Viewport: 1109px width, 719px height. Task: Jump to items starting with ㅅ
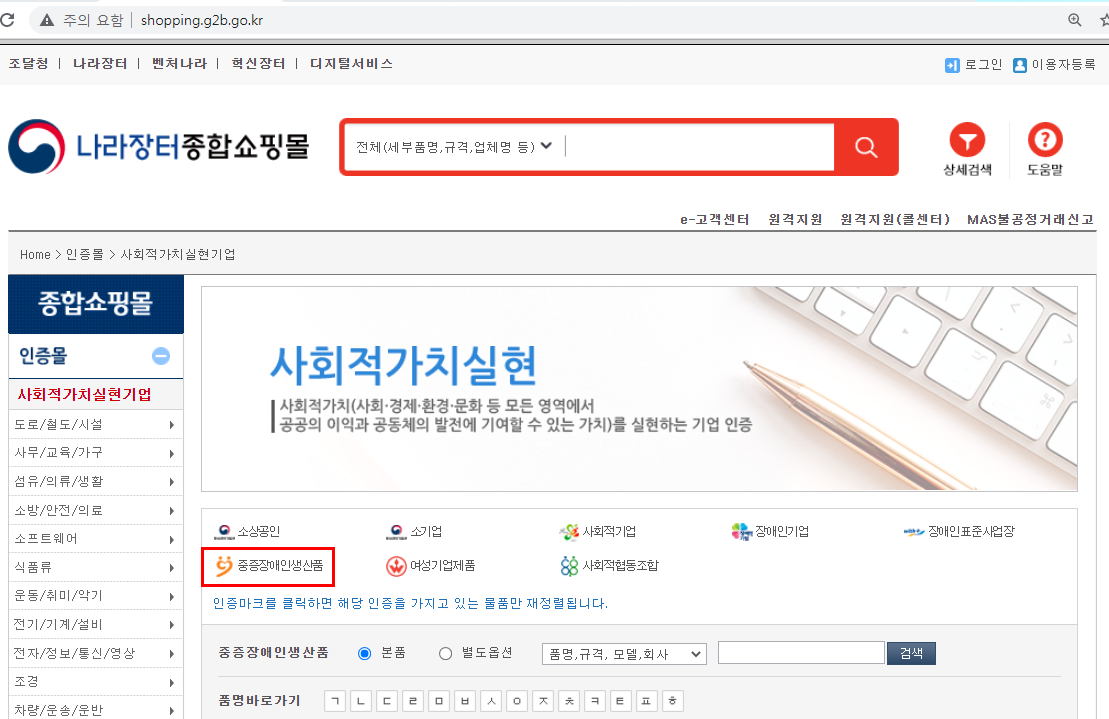491,701
